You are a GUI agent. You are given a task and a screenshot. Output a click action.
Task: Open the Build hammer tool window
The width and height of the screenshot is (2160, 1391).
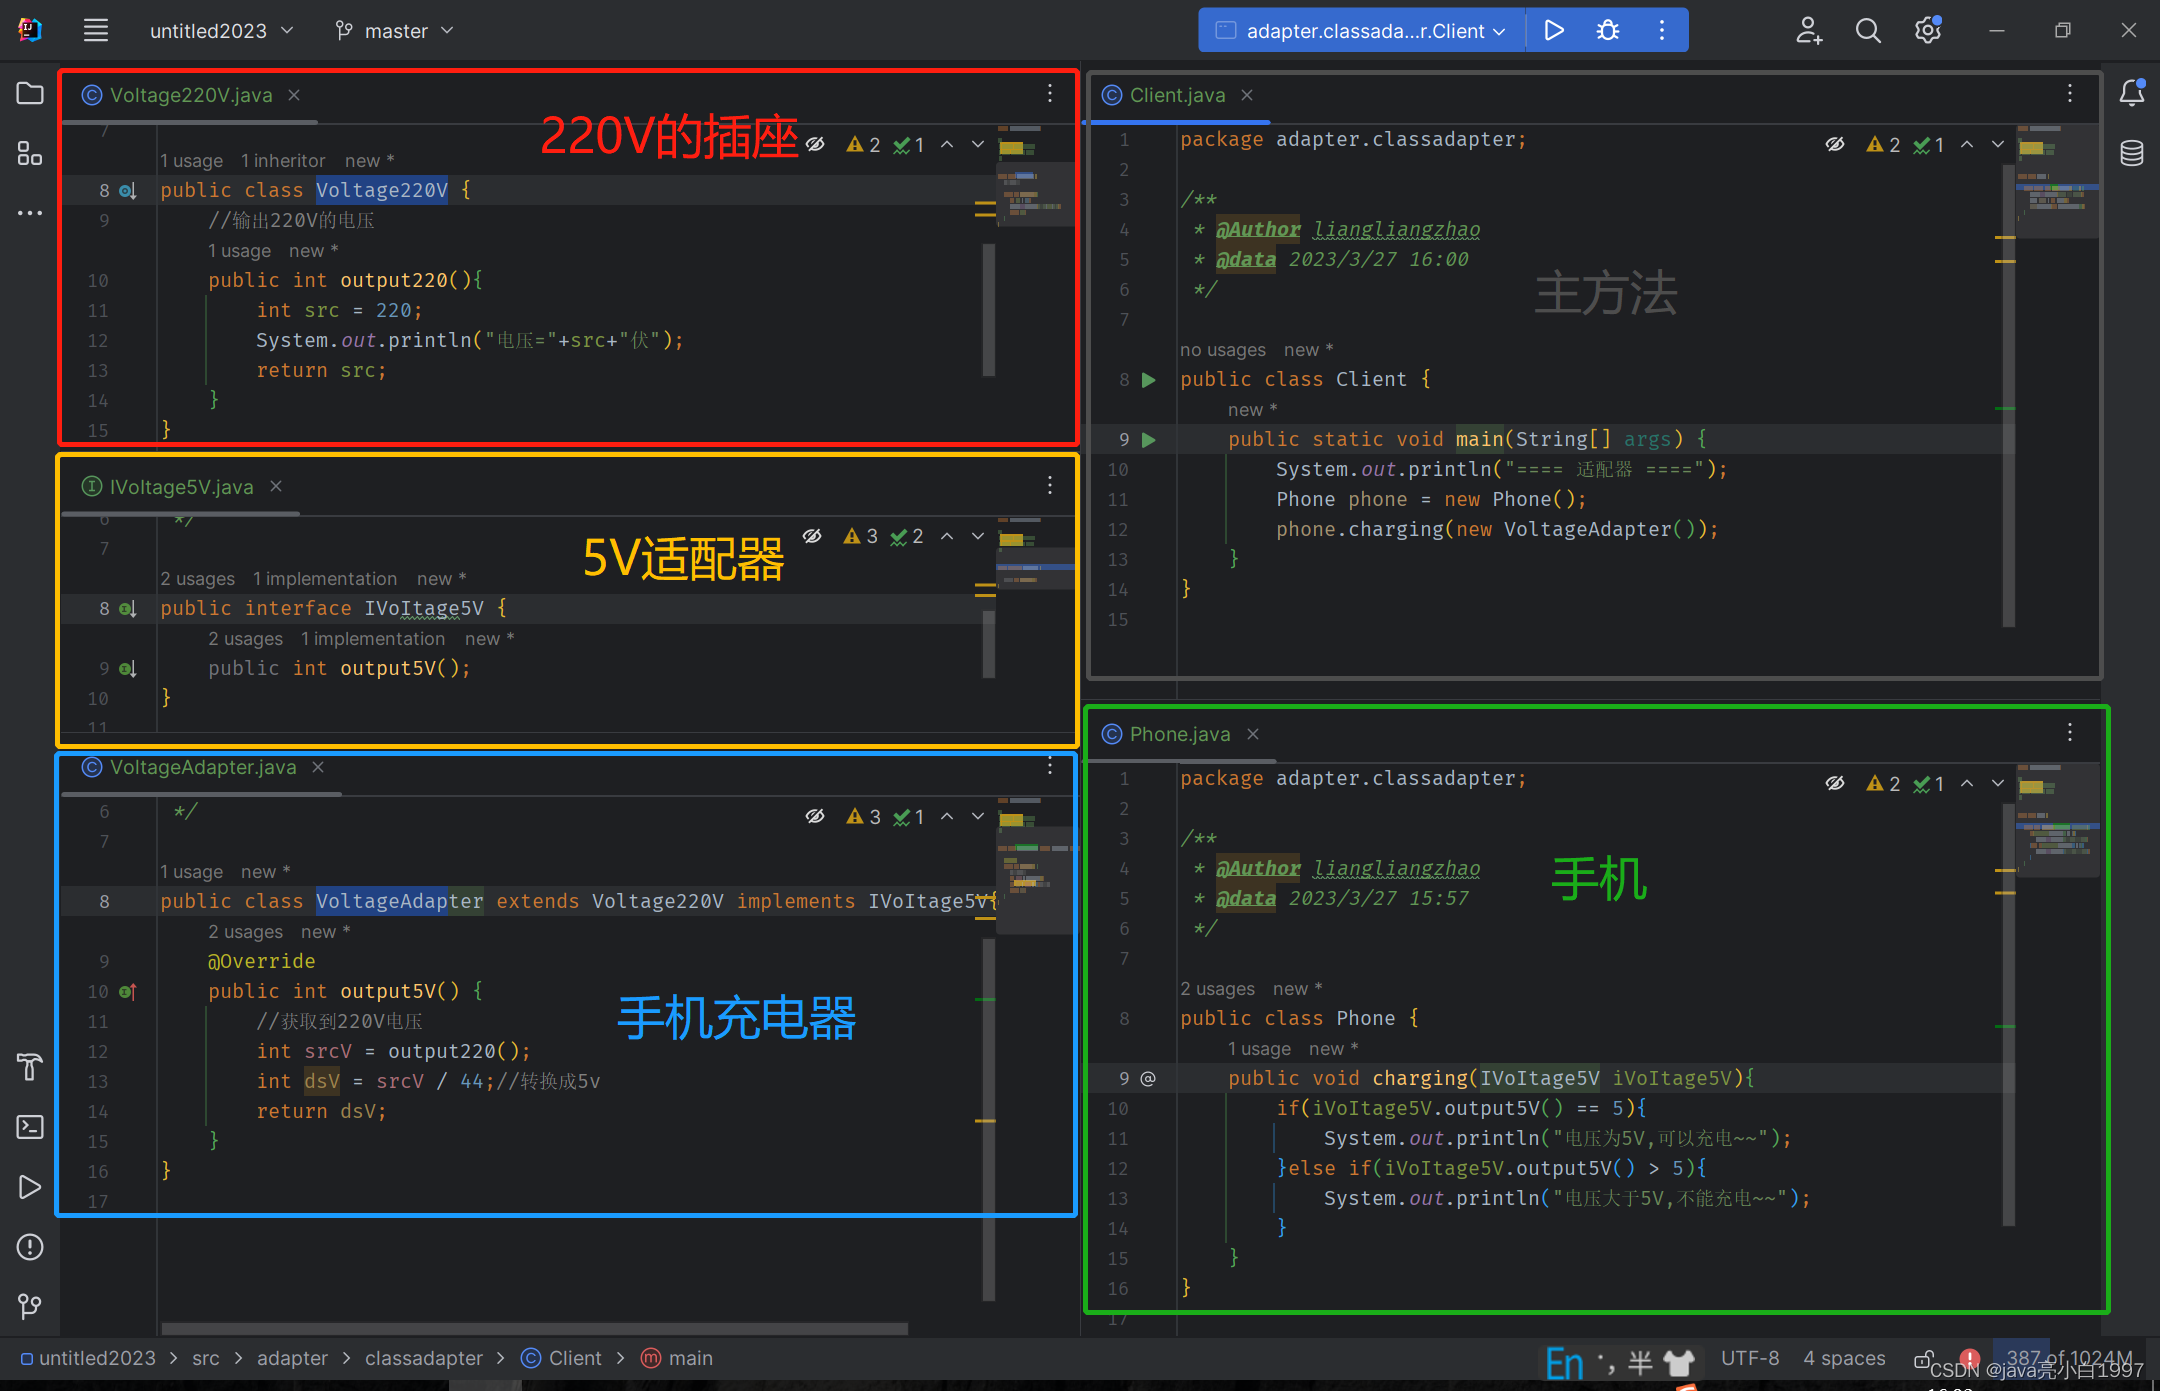pos(30,1067)
